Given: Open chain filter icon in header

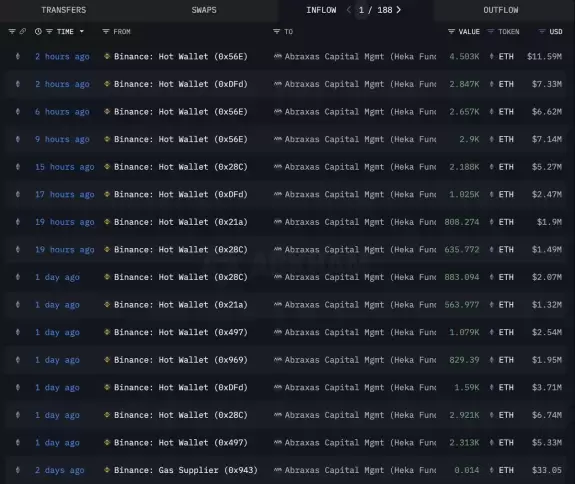Looking at the screenshot, I should click(12, 32).
